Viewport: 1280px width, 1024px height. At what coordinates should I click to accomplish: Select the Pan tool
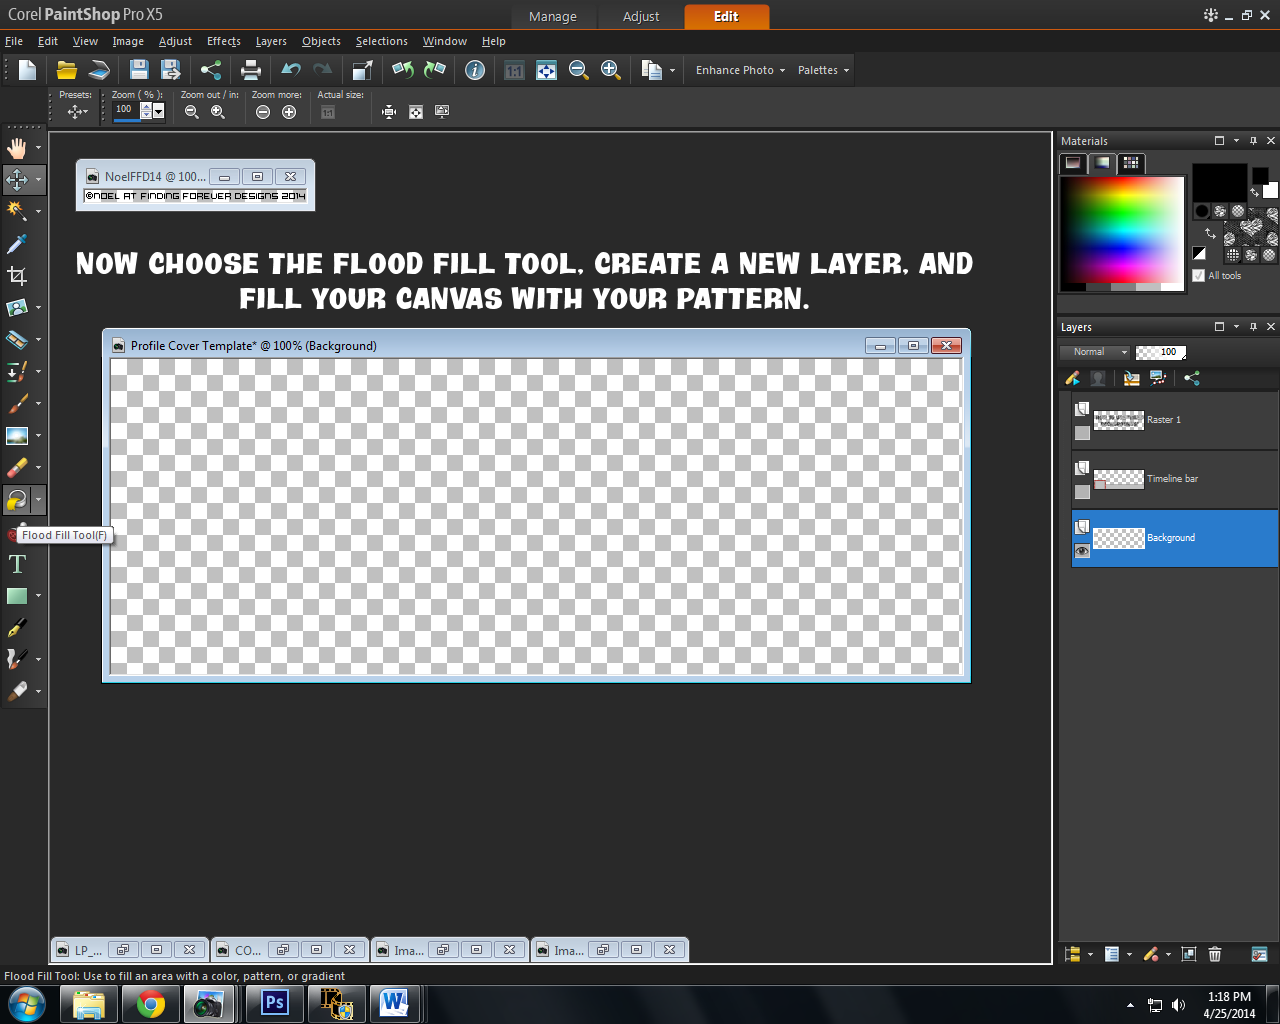pyautogui.click(x=17, y=147)
